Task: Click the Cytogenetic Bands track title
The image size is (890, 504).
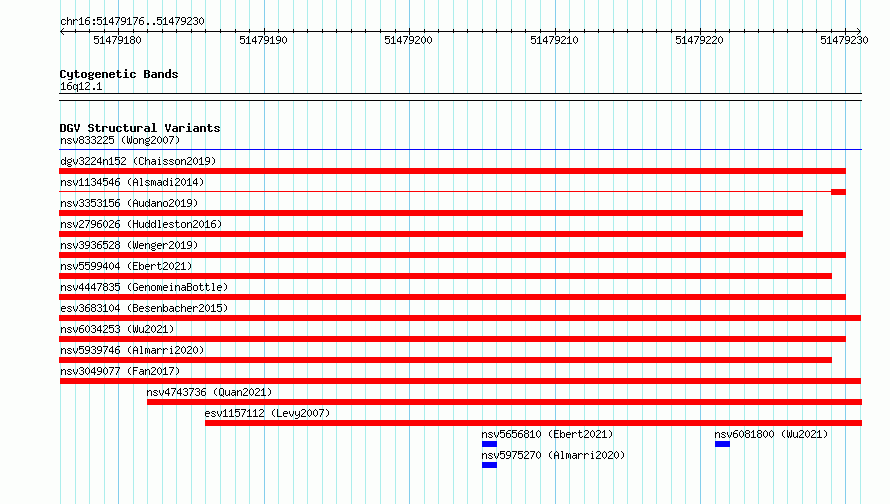Action: 119,74
